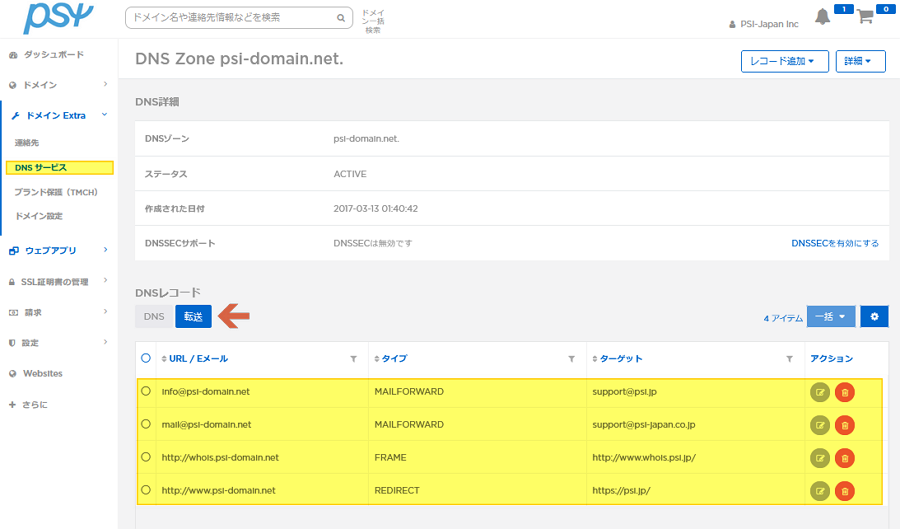The height and width of the screenshot is (529, 900).
Task: Click the DNSSECを有効にする link
Action: pos(835,243)
